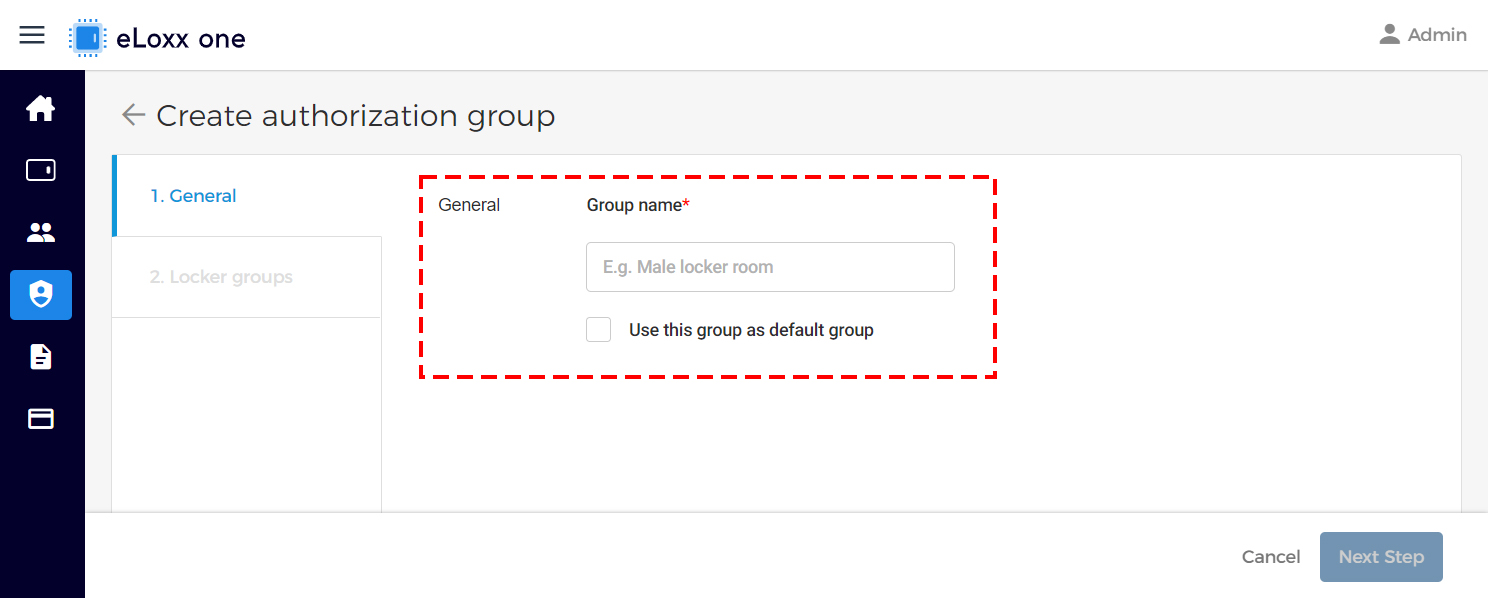Open the Admin user profile icon
This screenshot has height=598, width=1488.
click(1389, 35)
